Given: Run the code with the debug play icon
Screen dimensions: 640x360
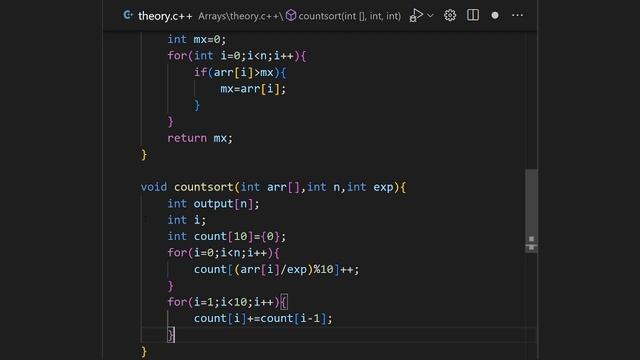Looking at the screenshot, I should coord(416,16).
